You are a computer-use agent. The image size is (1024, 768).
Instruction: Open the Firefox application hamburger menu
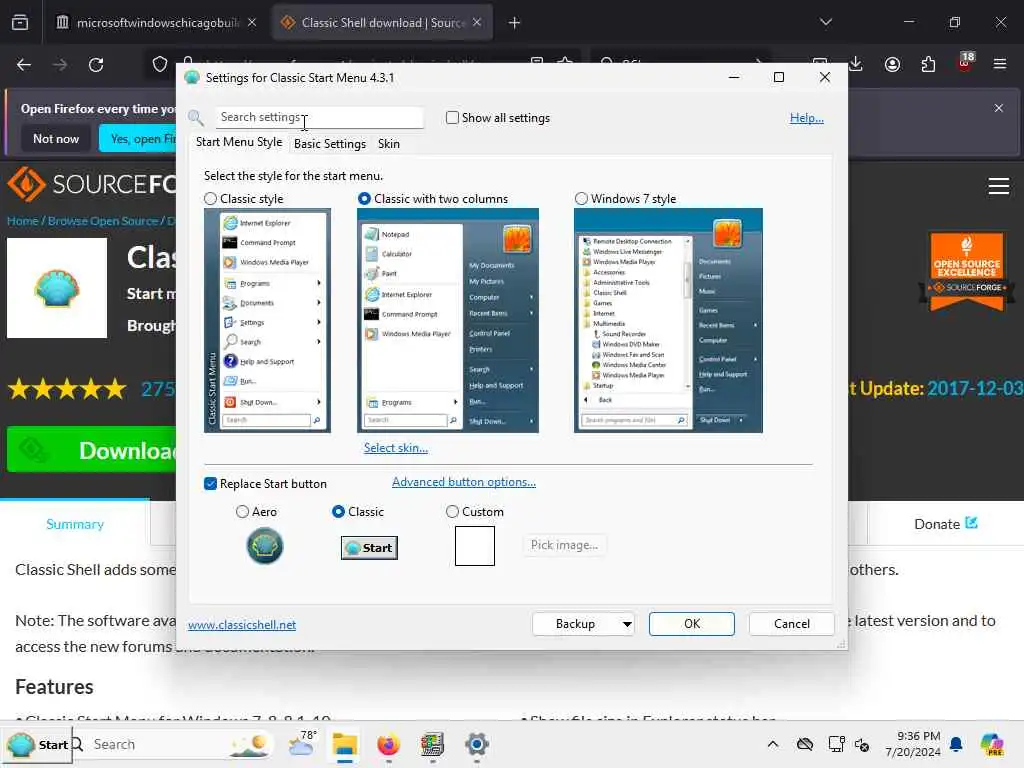point(999,64)
